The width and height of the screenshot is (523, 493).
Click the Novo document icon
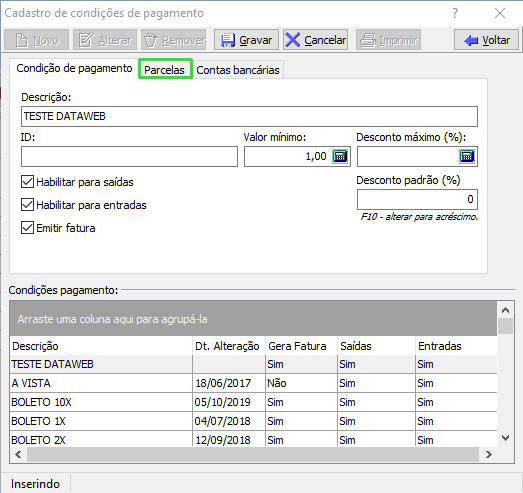(x=22, y=40)
